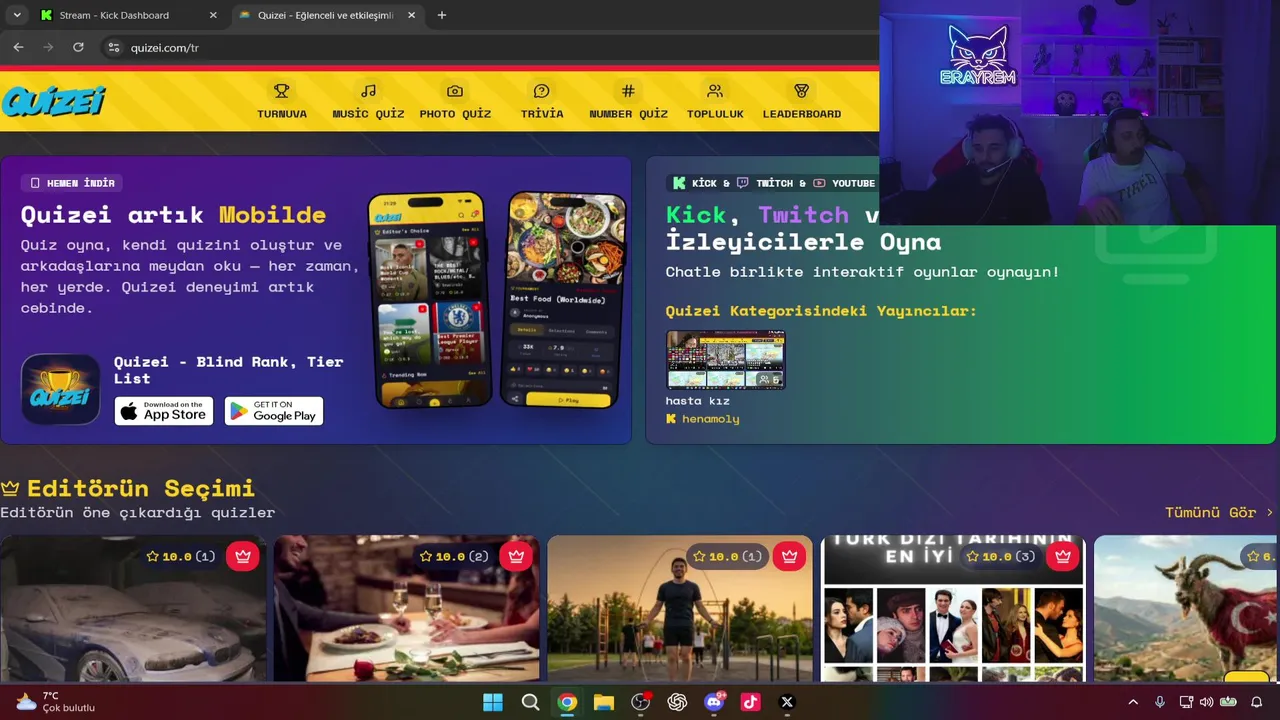Open the notifications bell
This screenshot has width=1280, height=720.
[1257, 702]
